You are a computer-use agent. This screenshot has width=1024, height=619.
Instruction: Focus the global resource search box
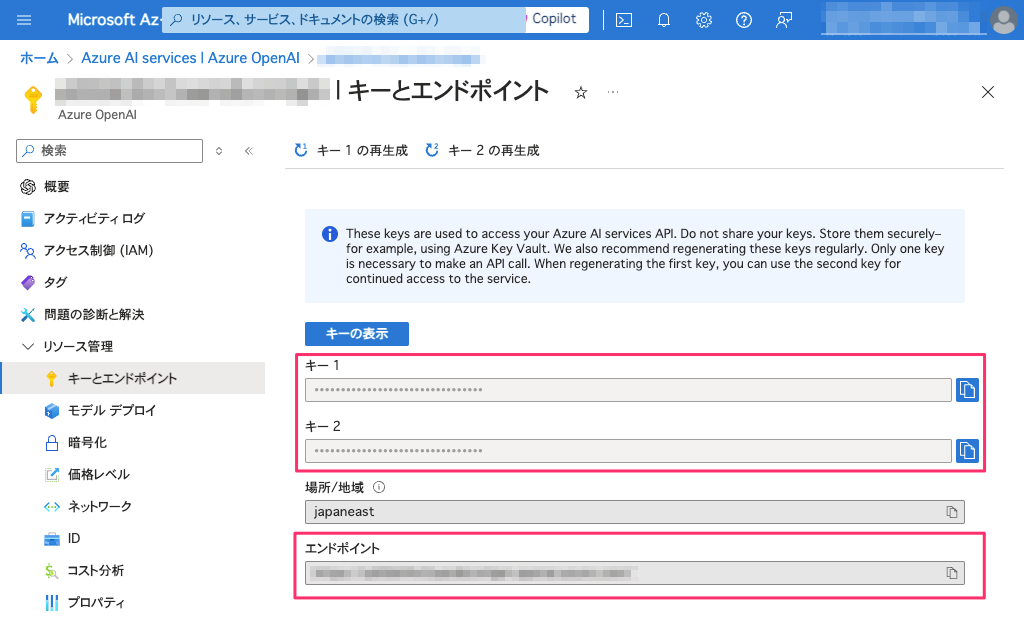(344, 20)
